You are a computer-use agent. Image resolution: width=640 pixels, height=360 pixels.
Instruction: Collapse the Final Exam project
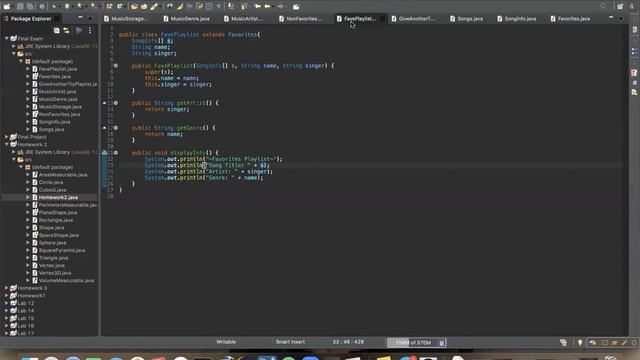(x=7, y=38)
